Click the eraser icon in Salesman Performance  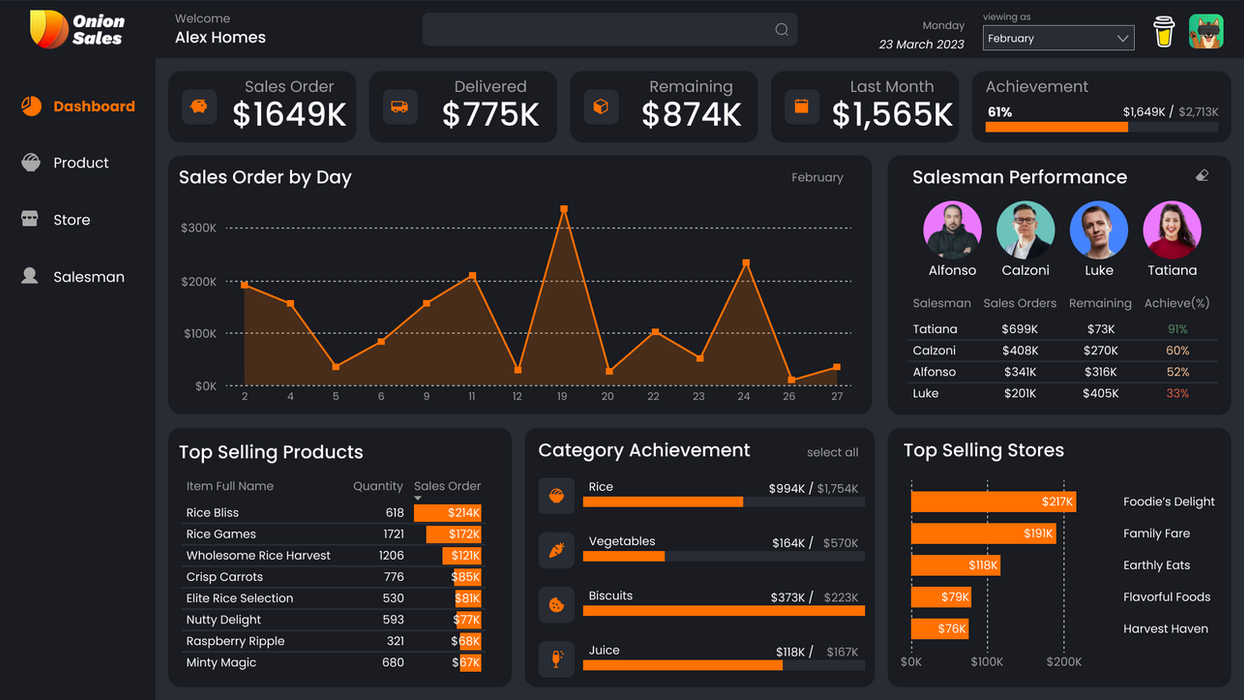pyautogui.click(x=1202, y=176)
